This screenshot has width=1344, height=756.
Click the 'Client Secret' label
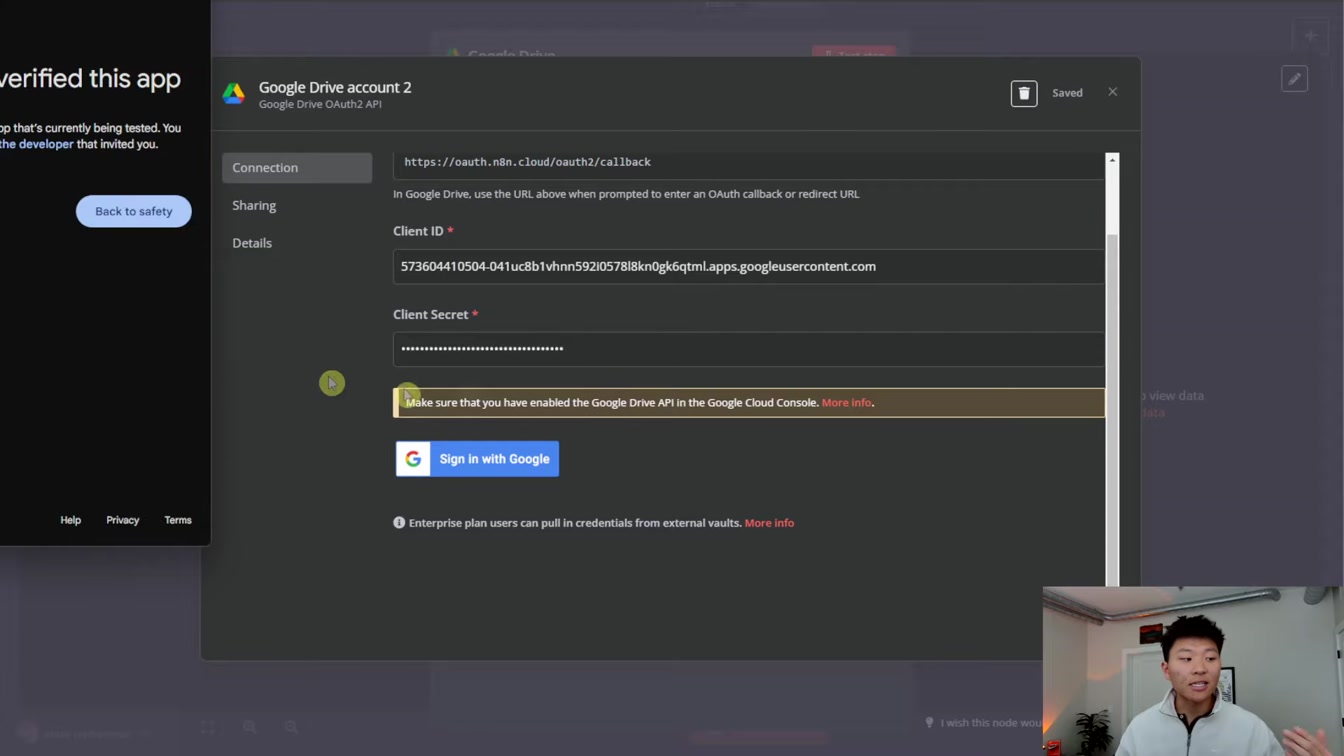pyautogui.click(x=431, y=314)
